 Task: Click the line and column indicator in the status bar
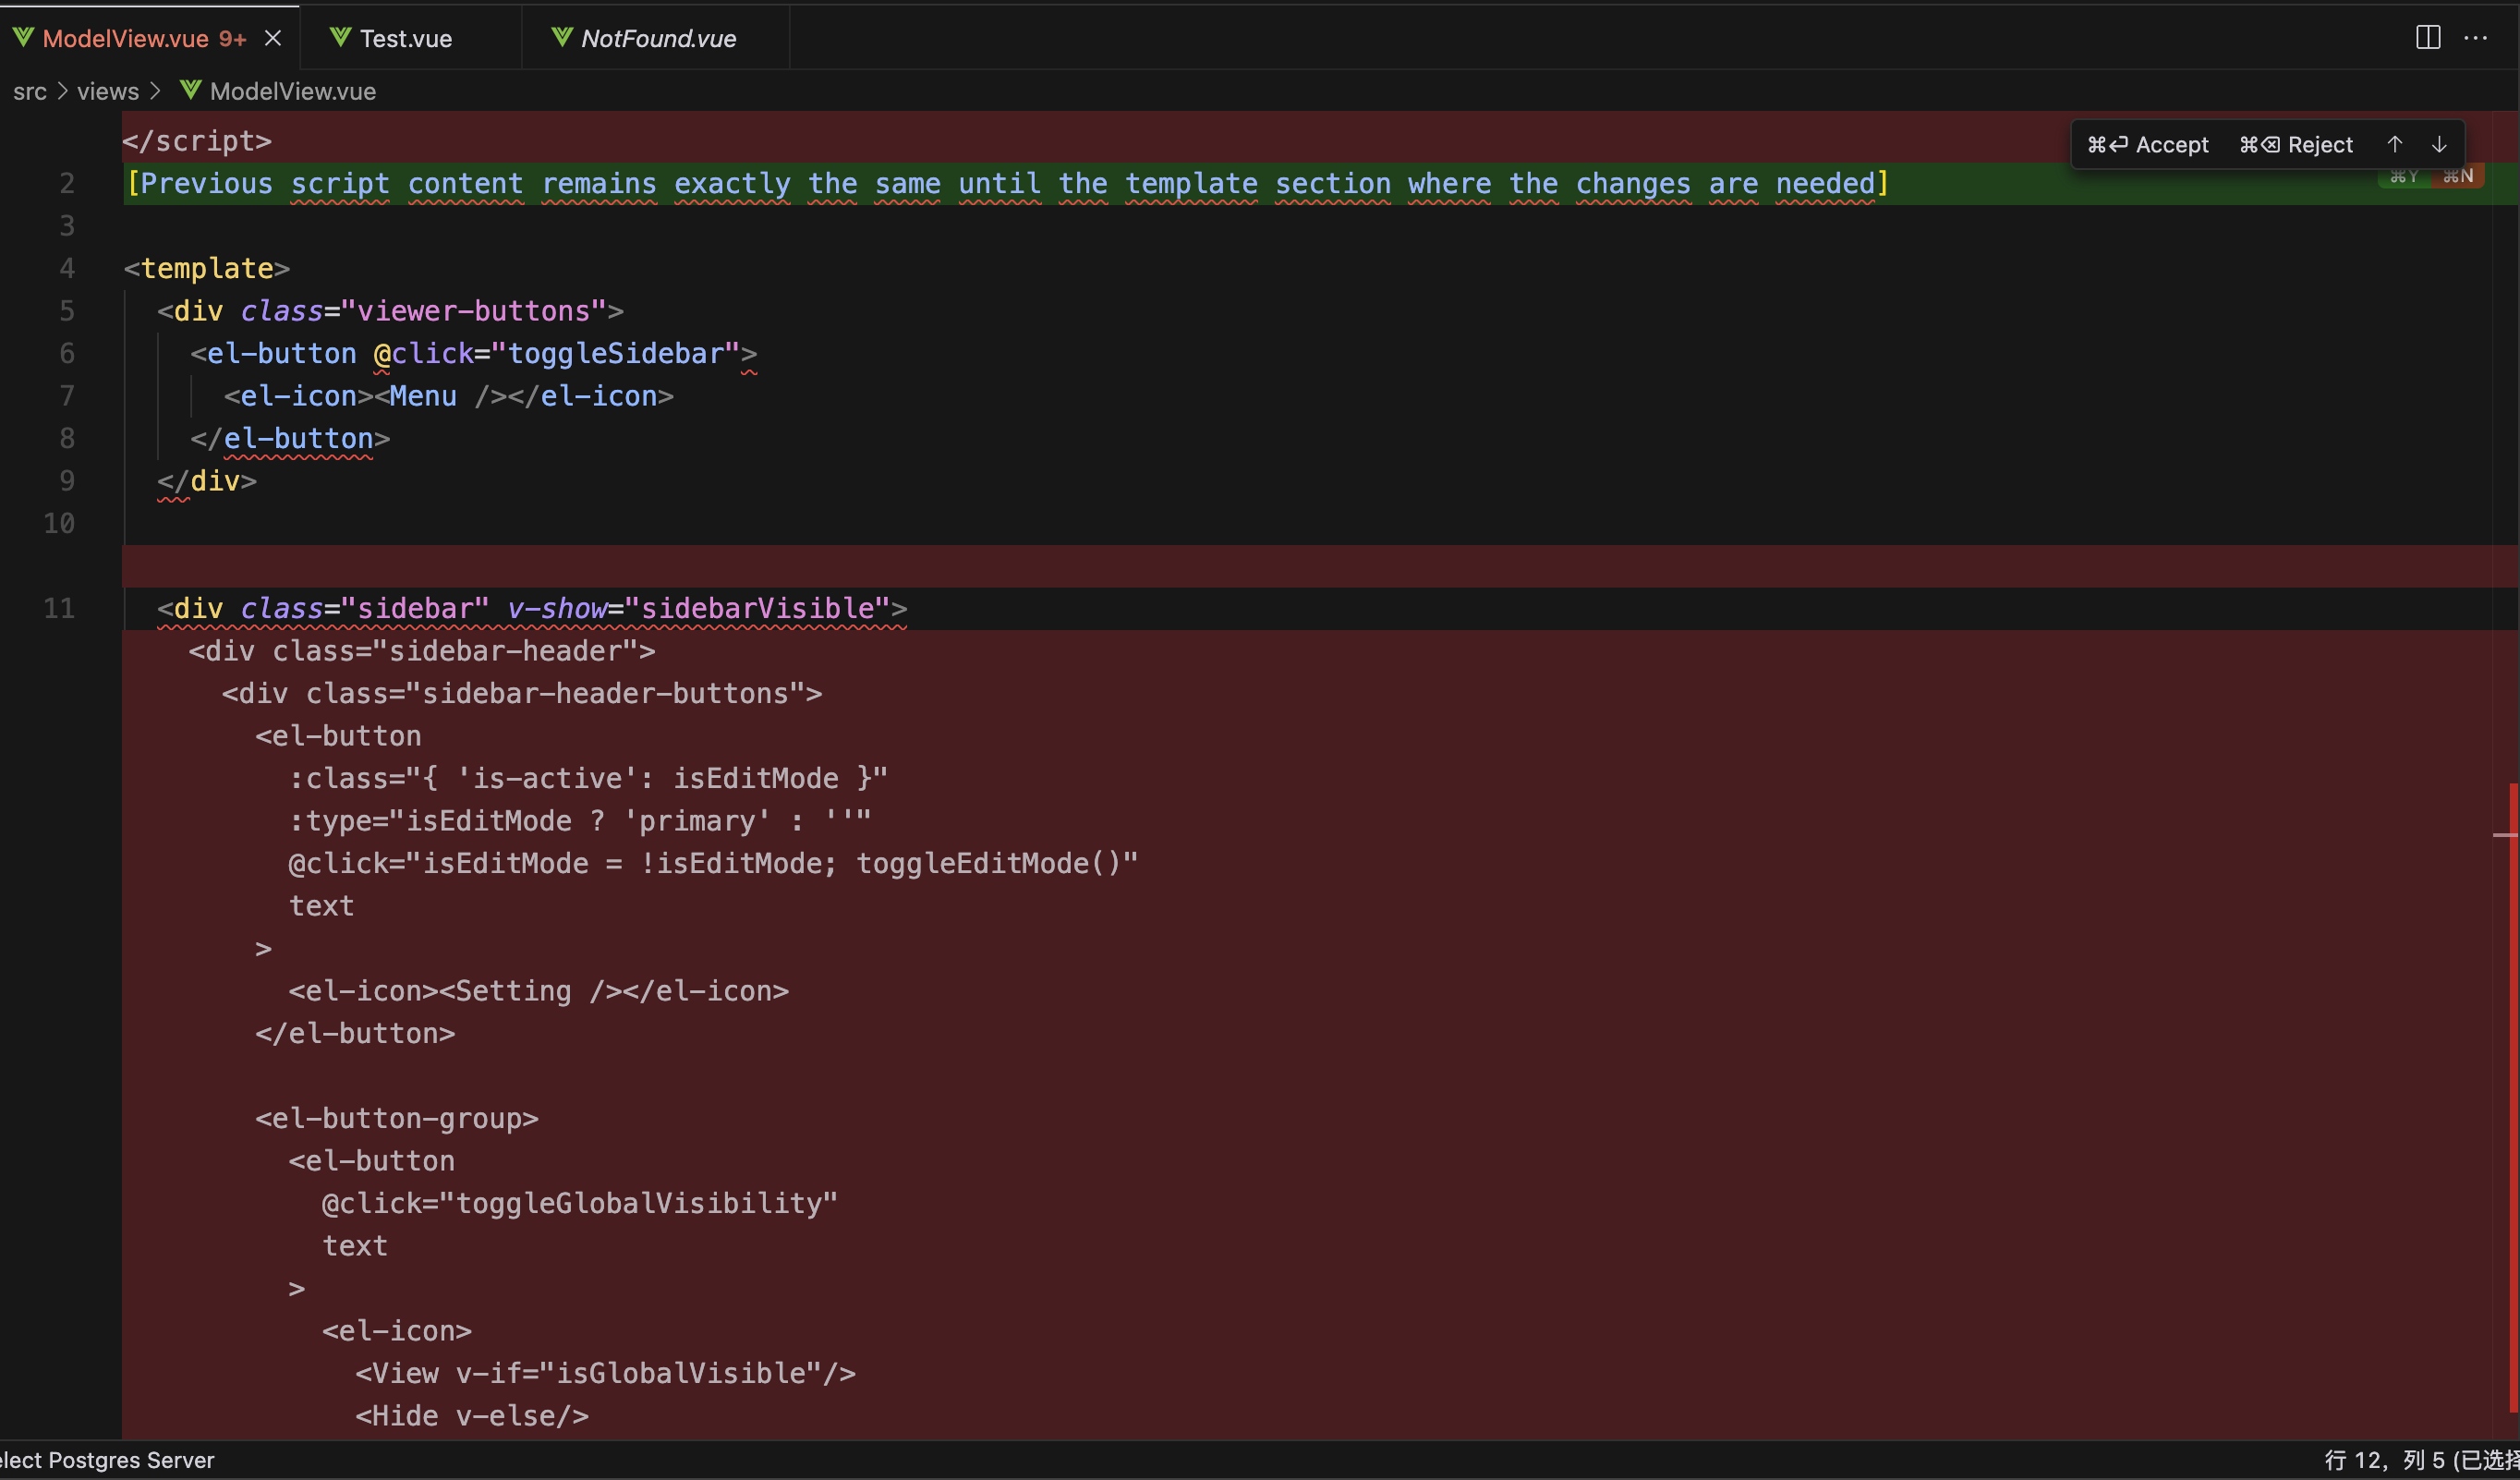[x=2420, y=1460]
